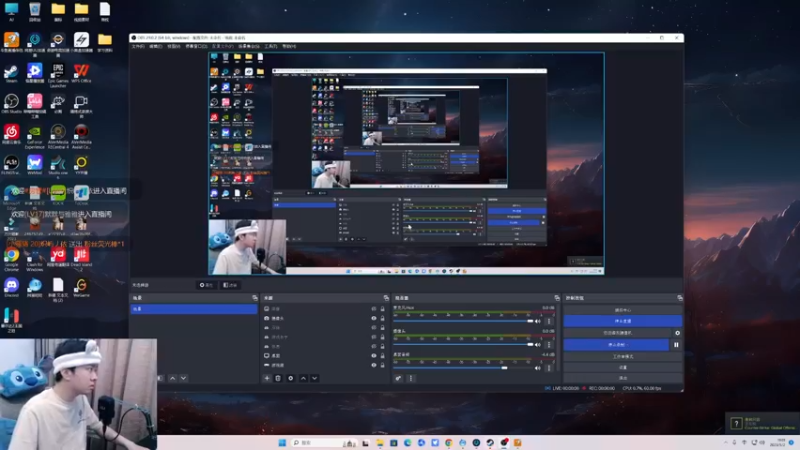Adjust the 摄像头 channel volume slider
800x450 pixels.
tap(463, 345)
